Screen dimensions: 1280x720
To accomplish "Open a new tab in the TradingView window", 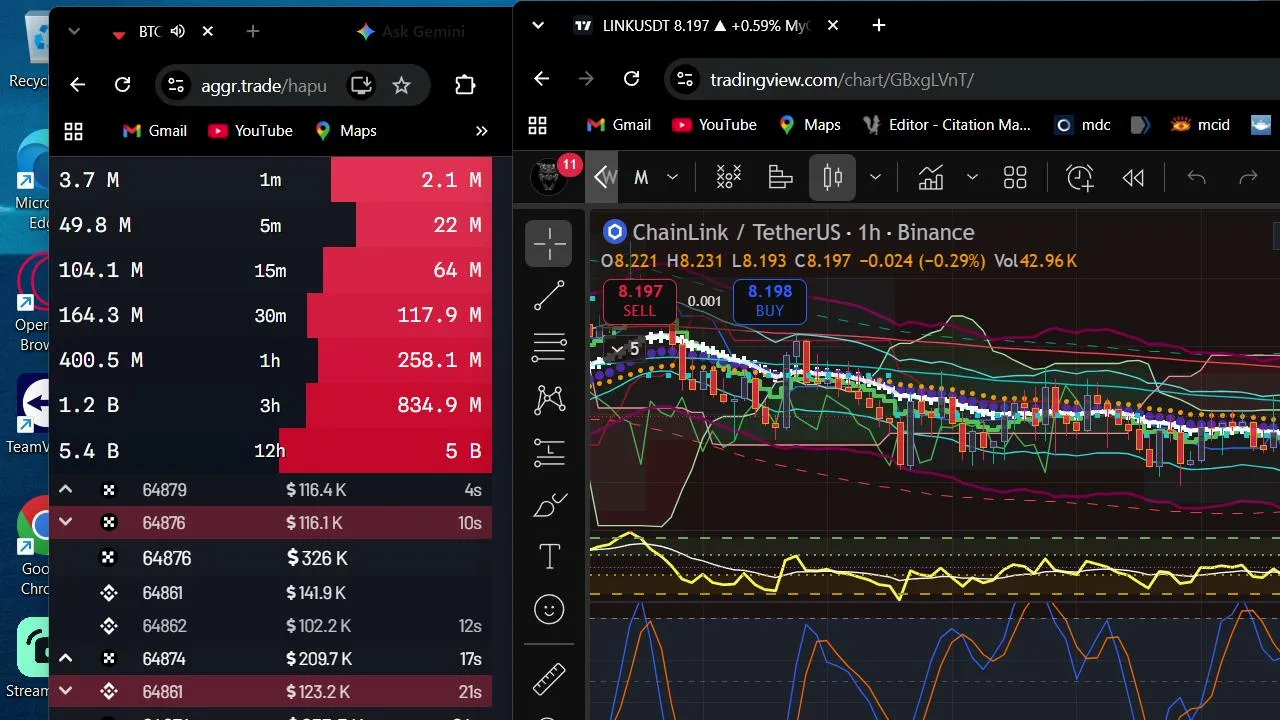I will point(879,25).
